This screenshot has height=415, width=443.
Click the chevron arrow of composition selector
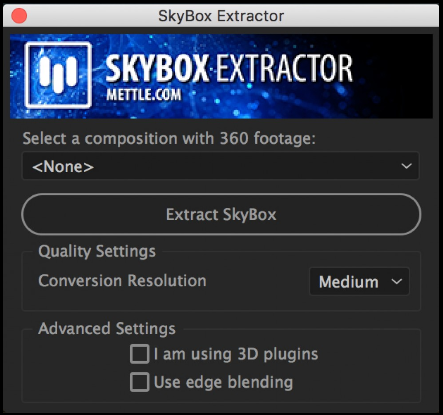(406, 166)
